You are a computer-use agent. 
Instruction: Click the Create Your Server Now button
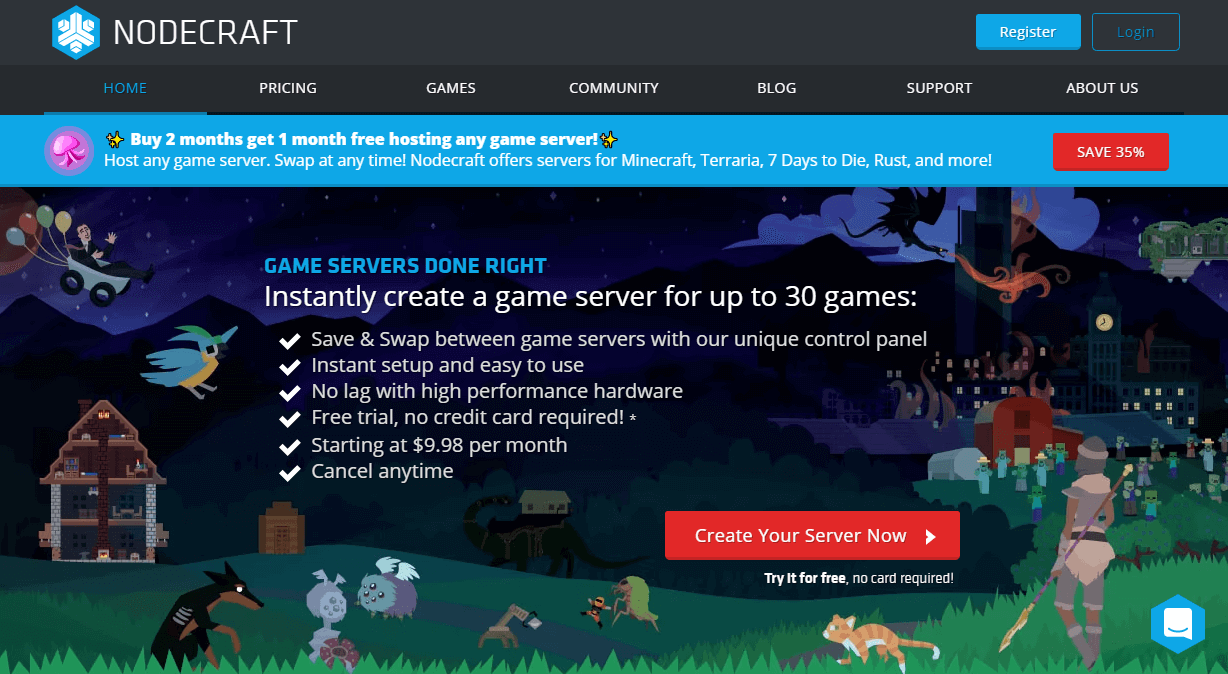812,536
